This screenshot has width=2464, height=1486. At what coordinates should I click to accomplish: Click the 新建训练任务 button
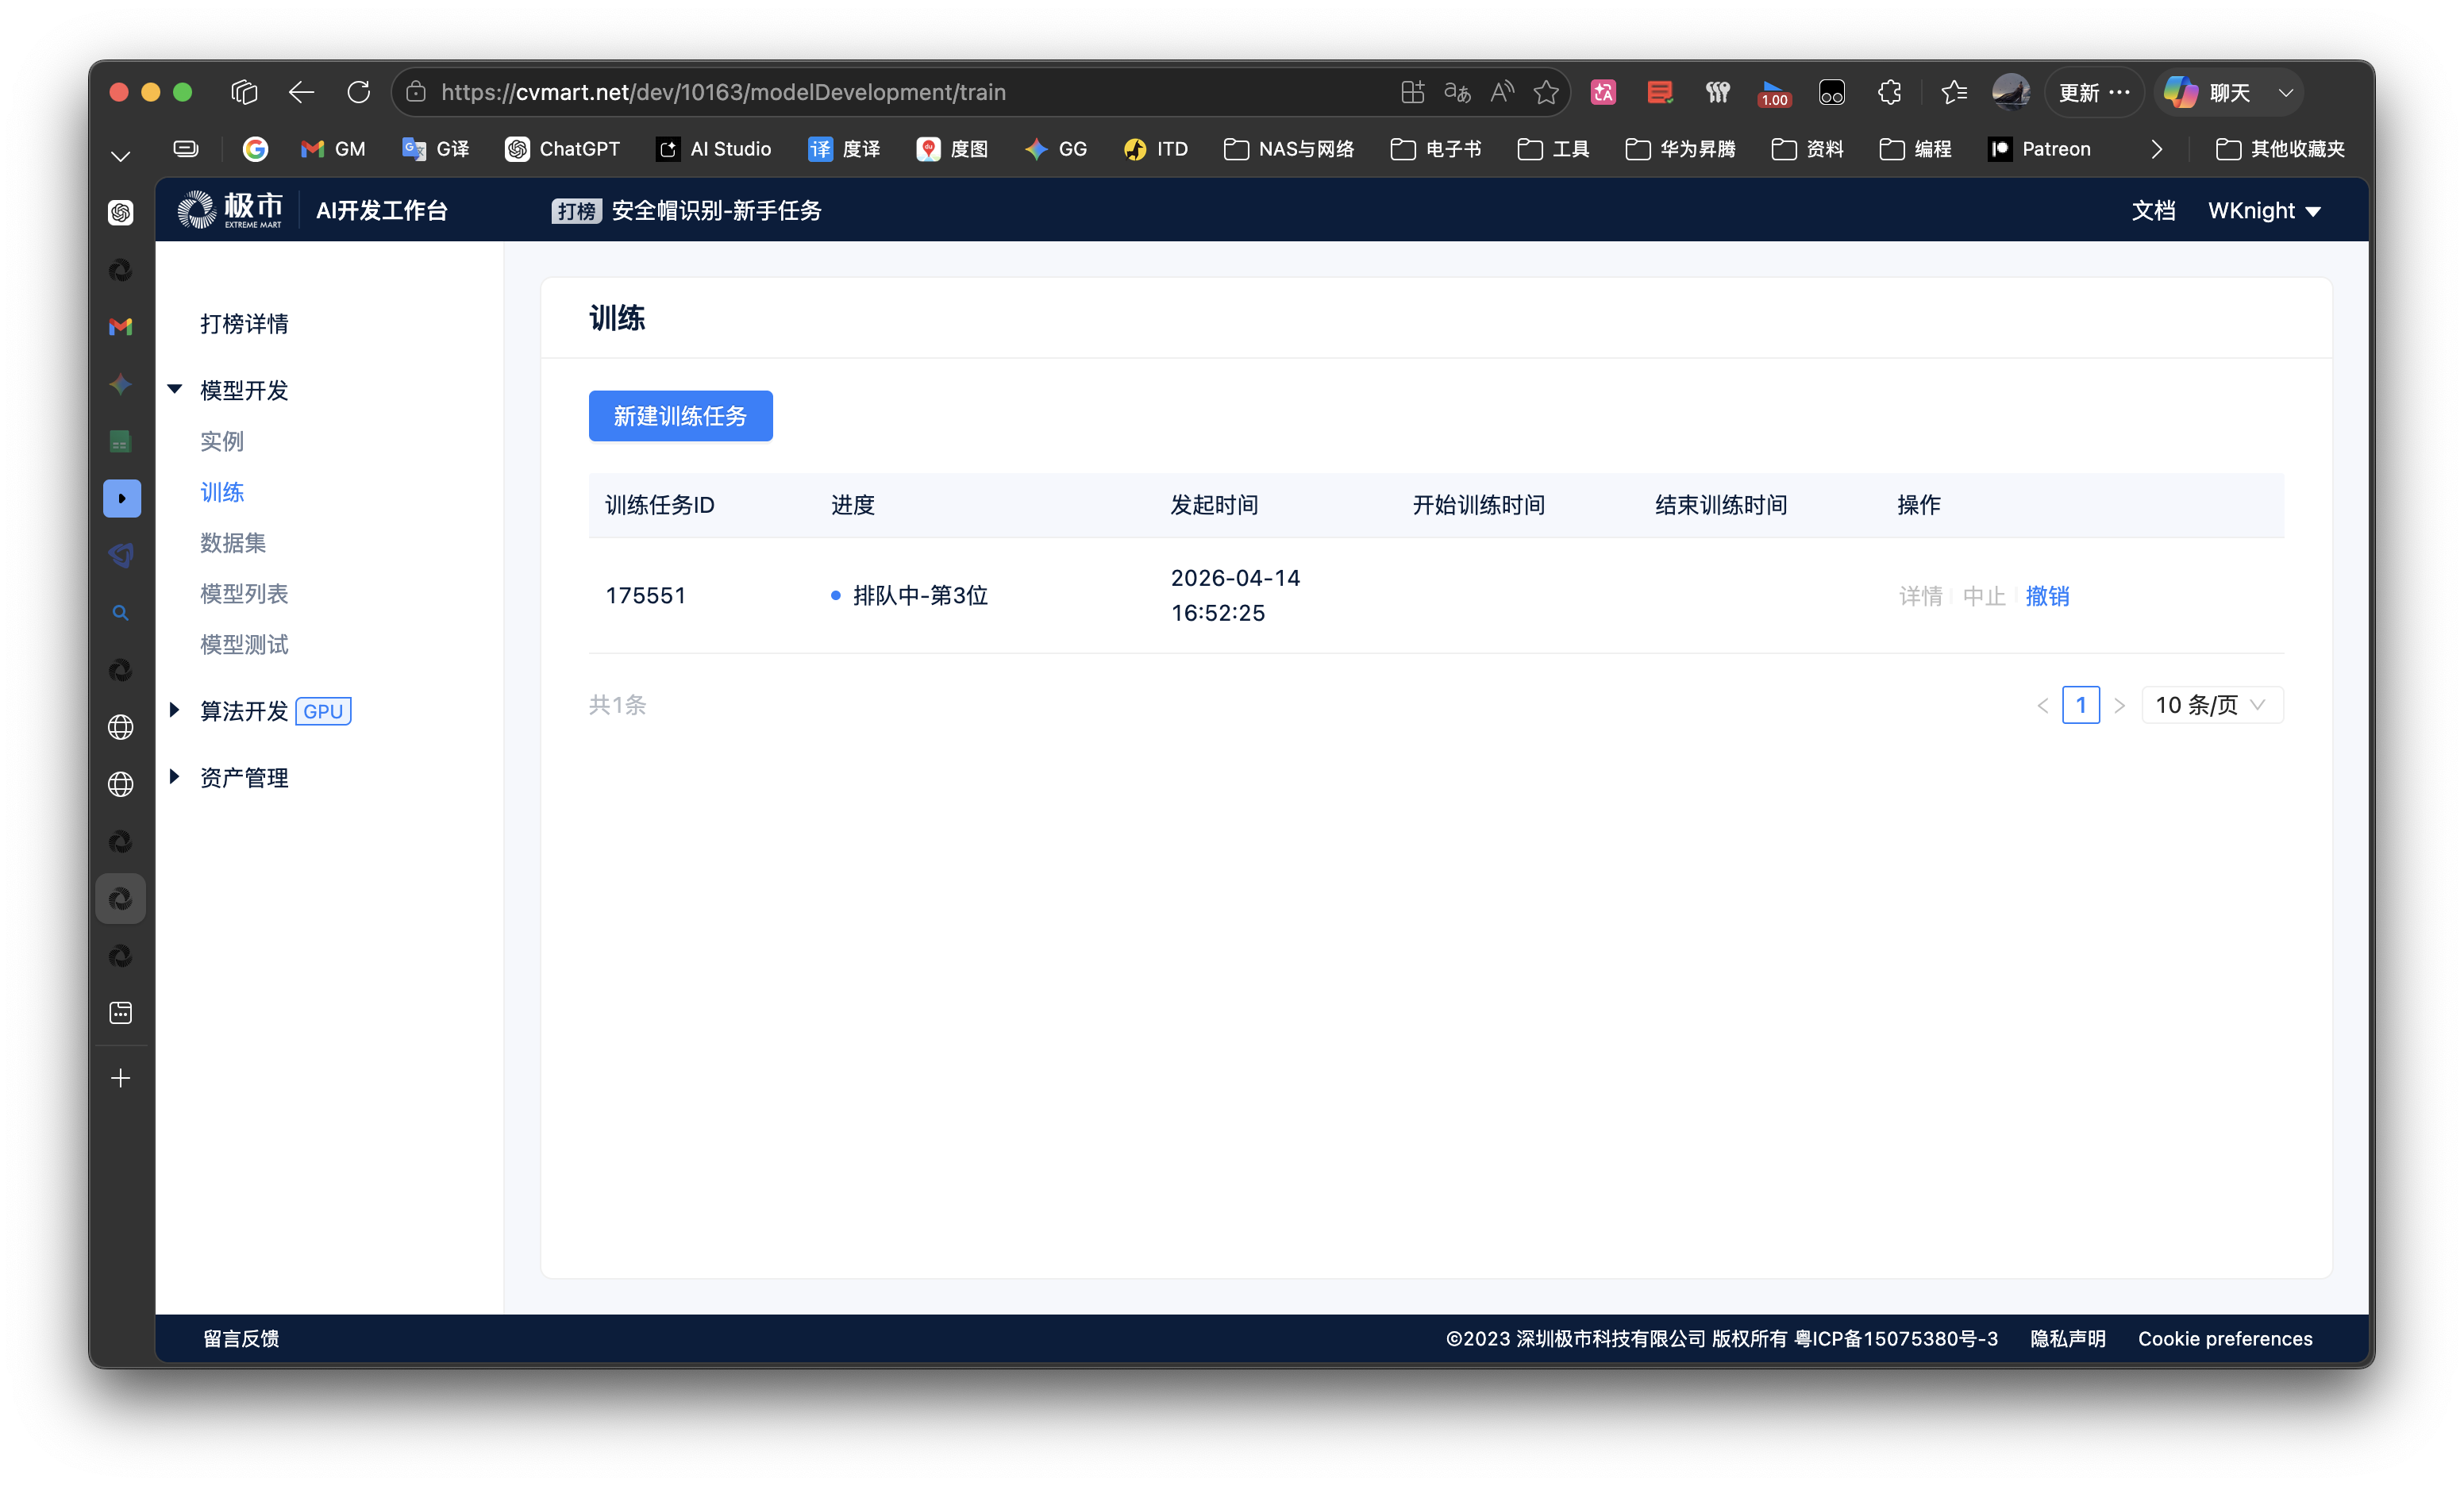pyautogui.click(x=680, y=416)
